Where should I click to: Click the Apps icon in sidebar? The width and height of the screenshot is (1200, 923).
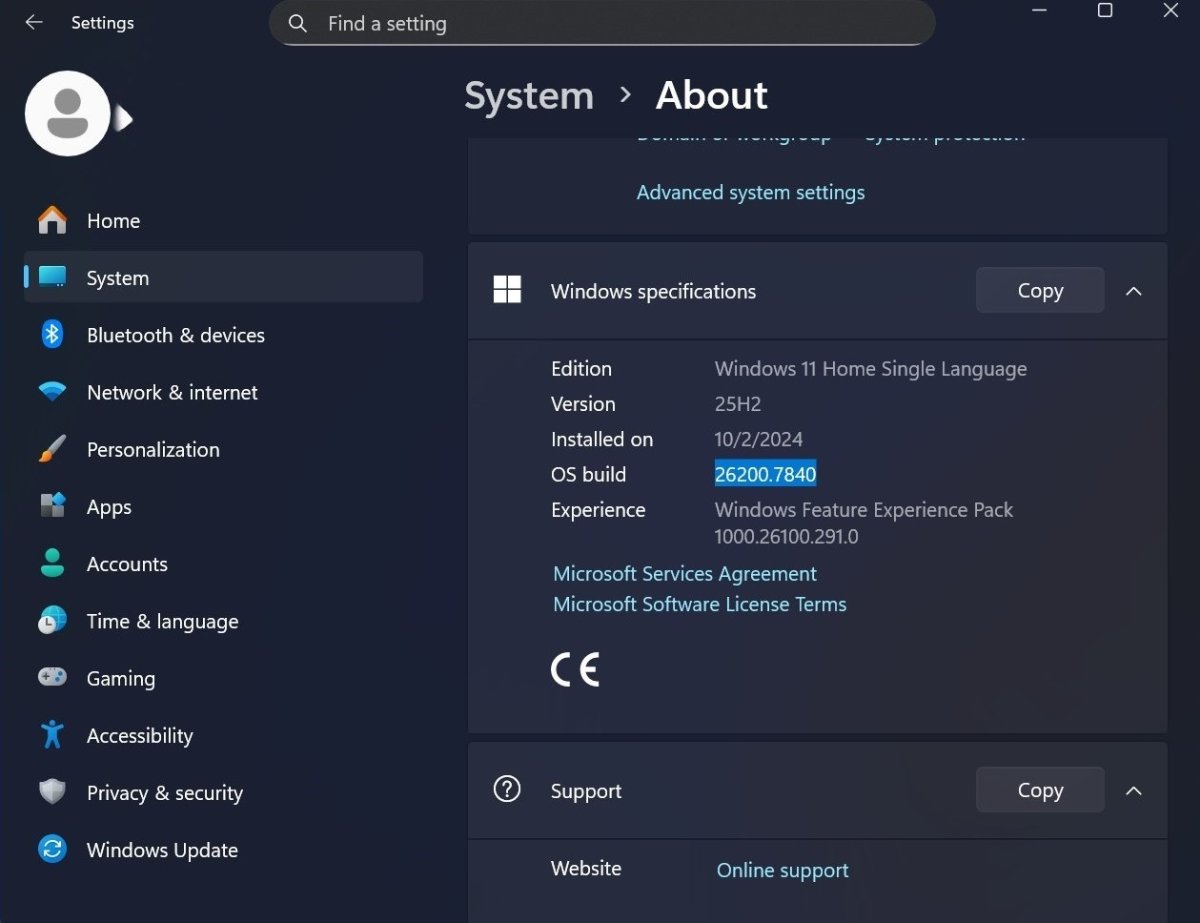pos(52,506)
